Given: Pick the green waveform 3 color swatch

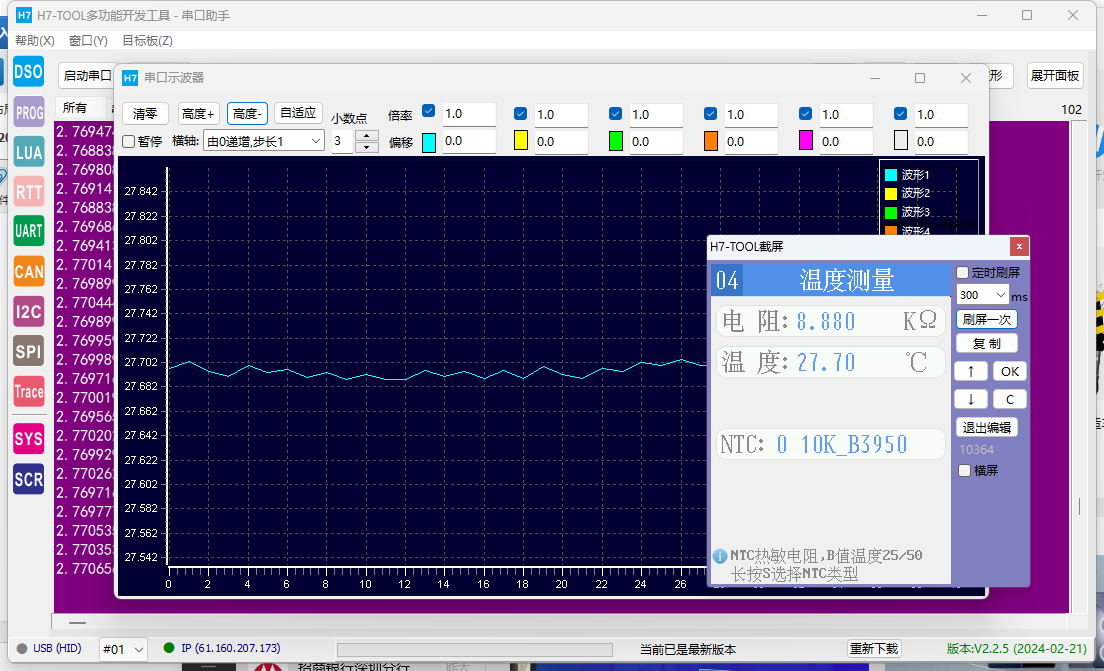Looking at the screenshot, I should pyautogui.click(x=616, y=141).
